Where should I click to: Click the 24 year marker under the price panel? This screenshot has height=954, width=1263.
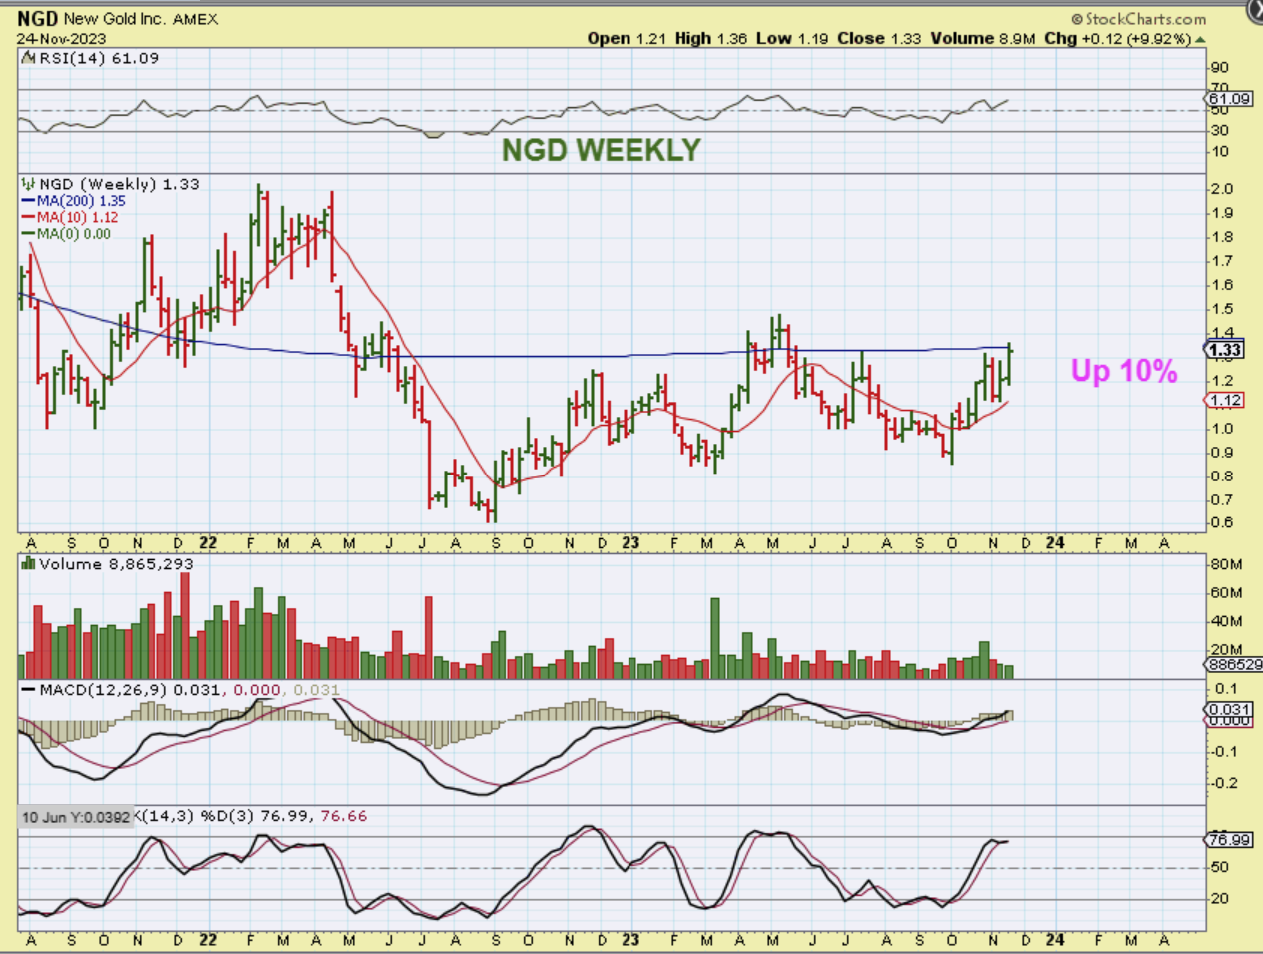[1055, 543]
